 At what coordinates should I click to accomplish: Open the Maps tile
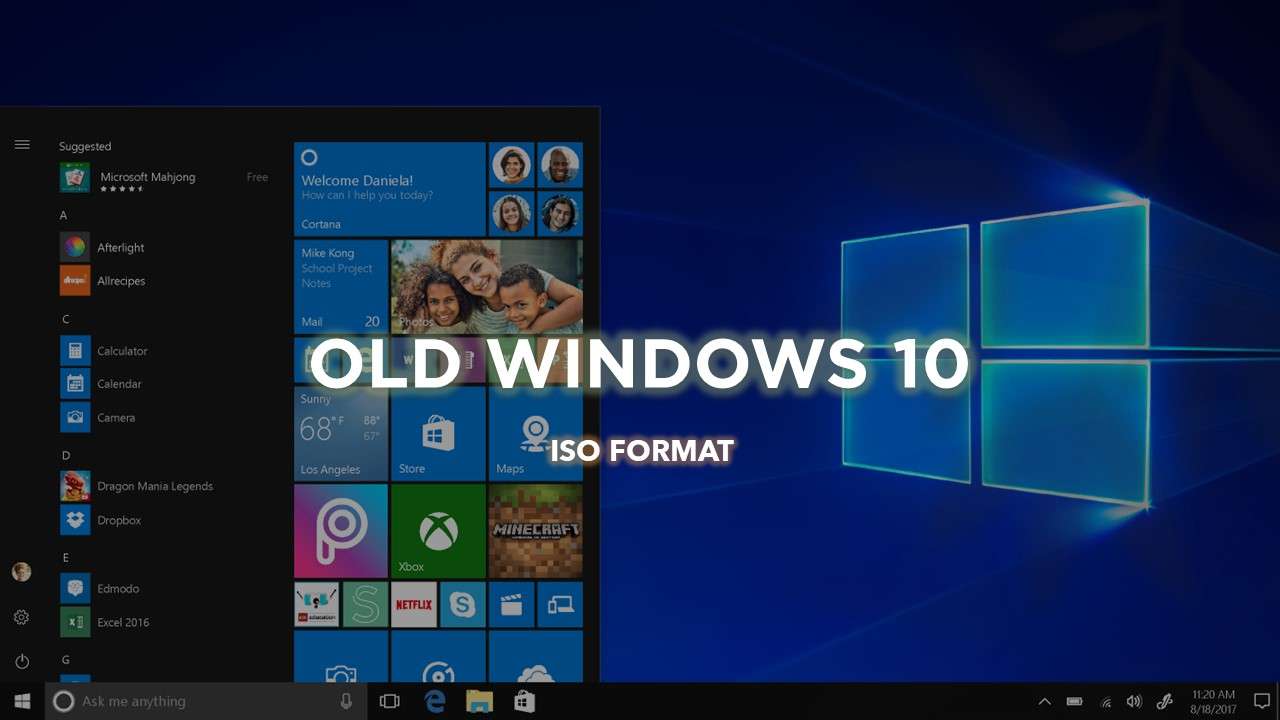536,433
